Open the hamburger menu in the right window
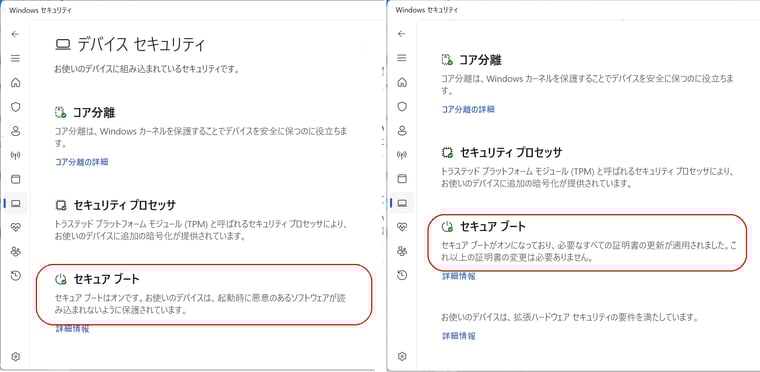Viewport: 760px width, 372px height. (x=401, y=58)
